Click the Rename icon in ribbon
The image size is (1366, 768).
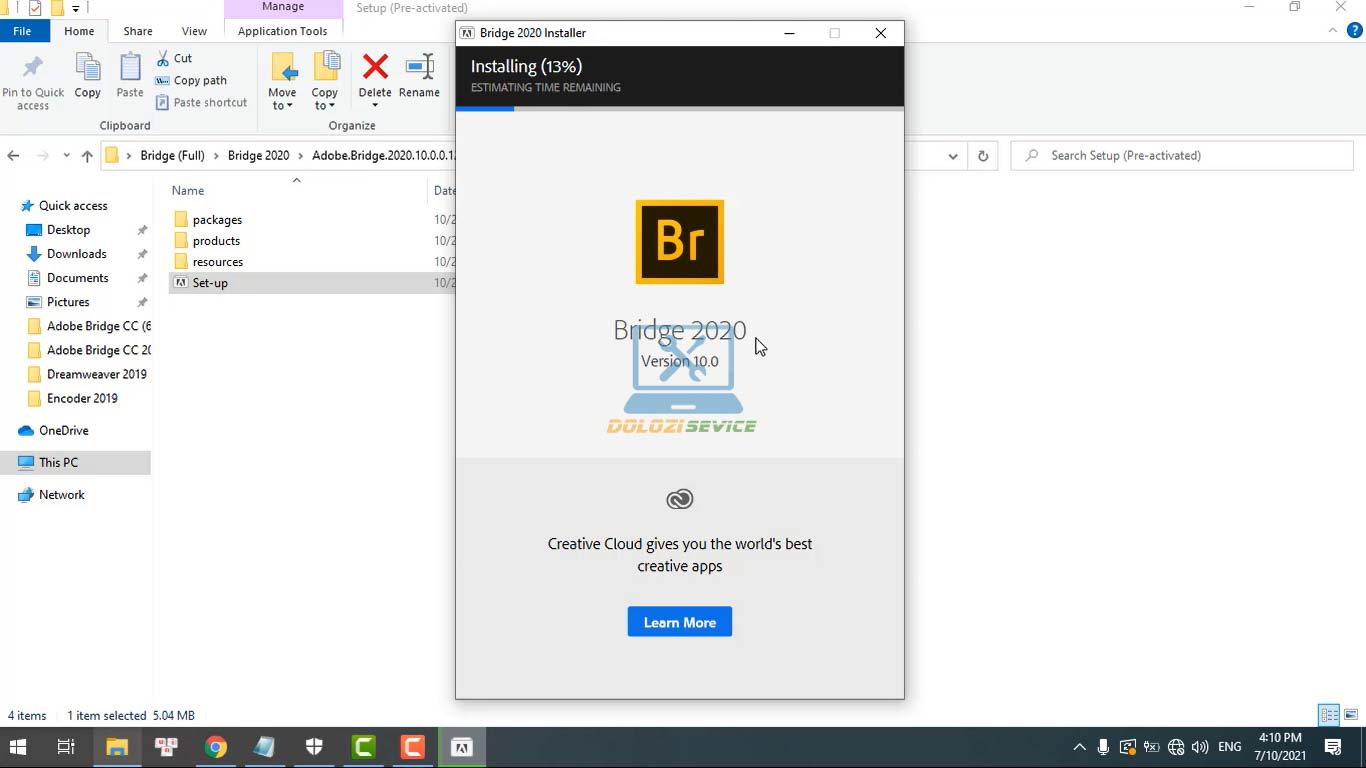click(x=419, y=68)
